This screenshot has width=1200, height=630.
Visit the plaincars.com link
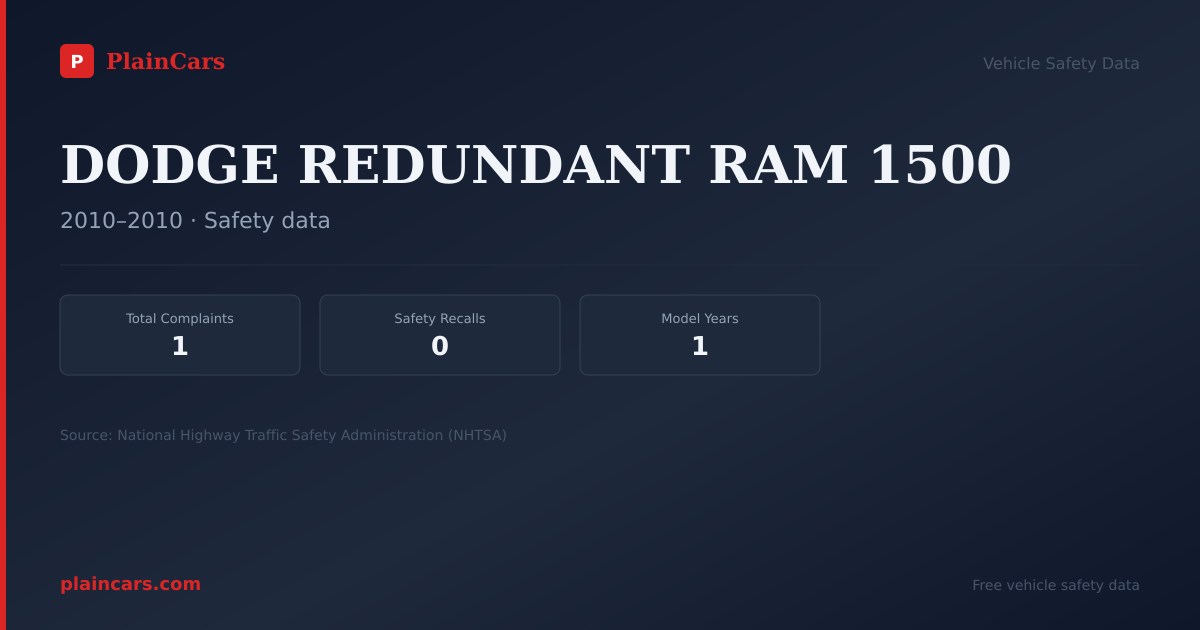tap(130, 584)
